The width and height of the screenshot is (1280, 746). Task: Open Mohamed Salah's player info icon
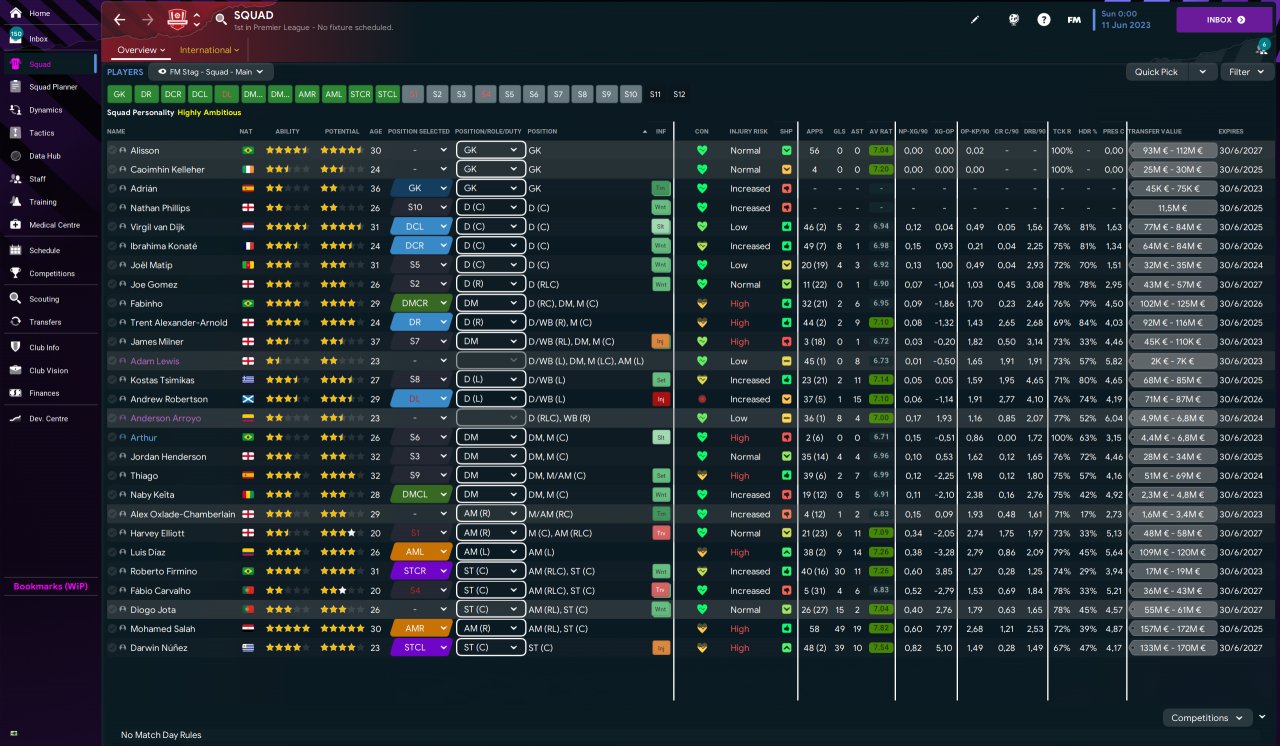(123, 629)
